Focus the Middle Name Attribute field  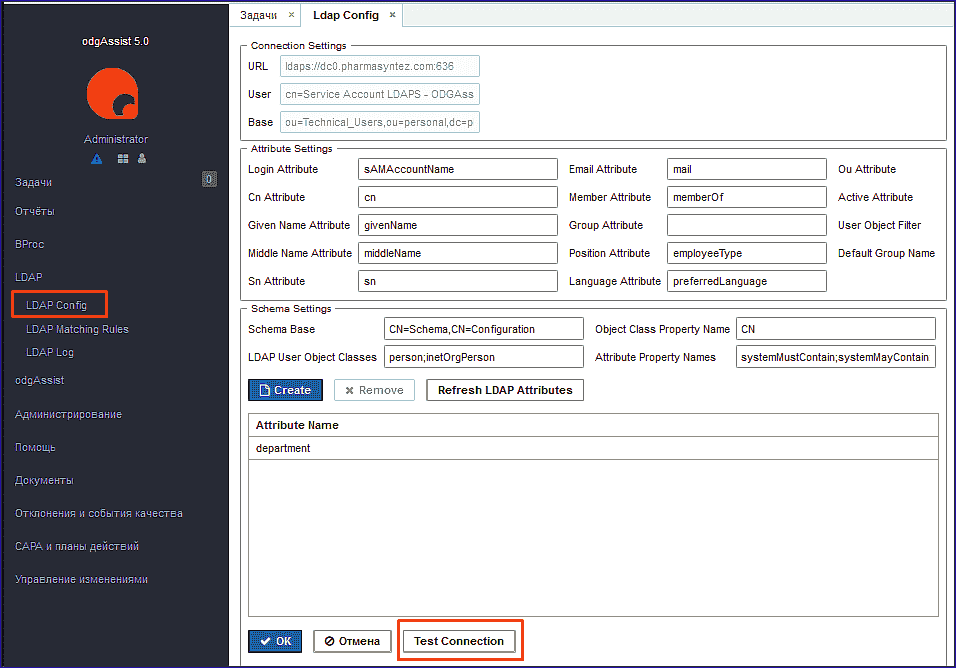458,254
